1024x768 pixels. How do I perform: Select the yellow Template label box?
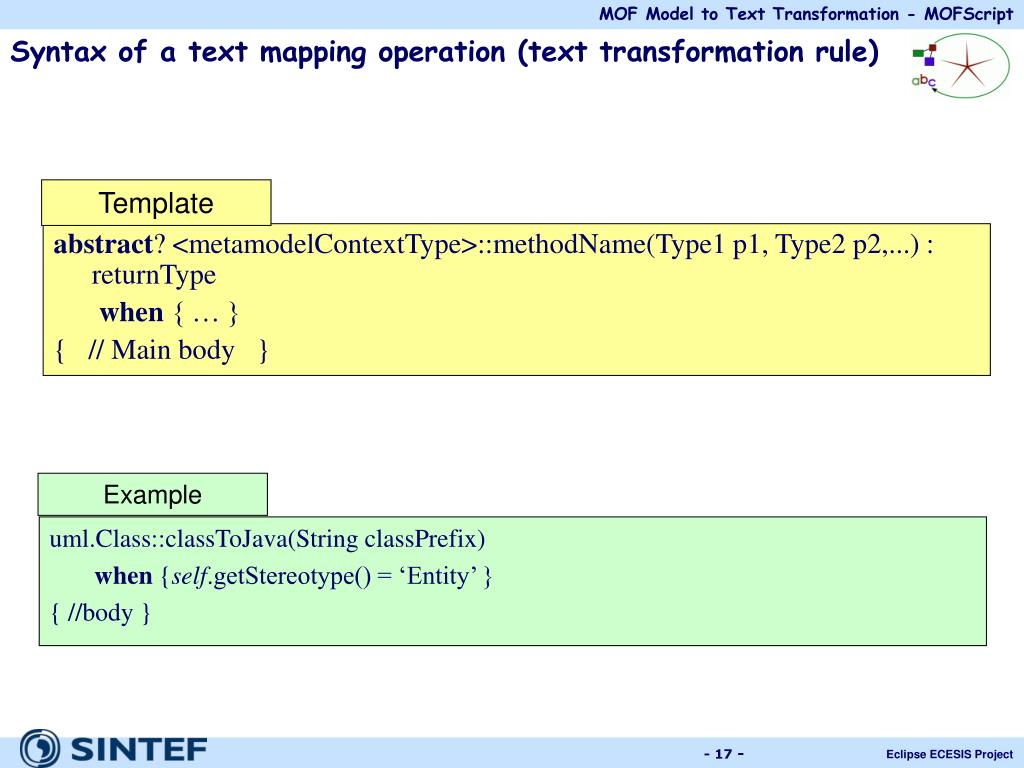pyautogui.click(x=156, y=203)
